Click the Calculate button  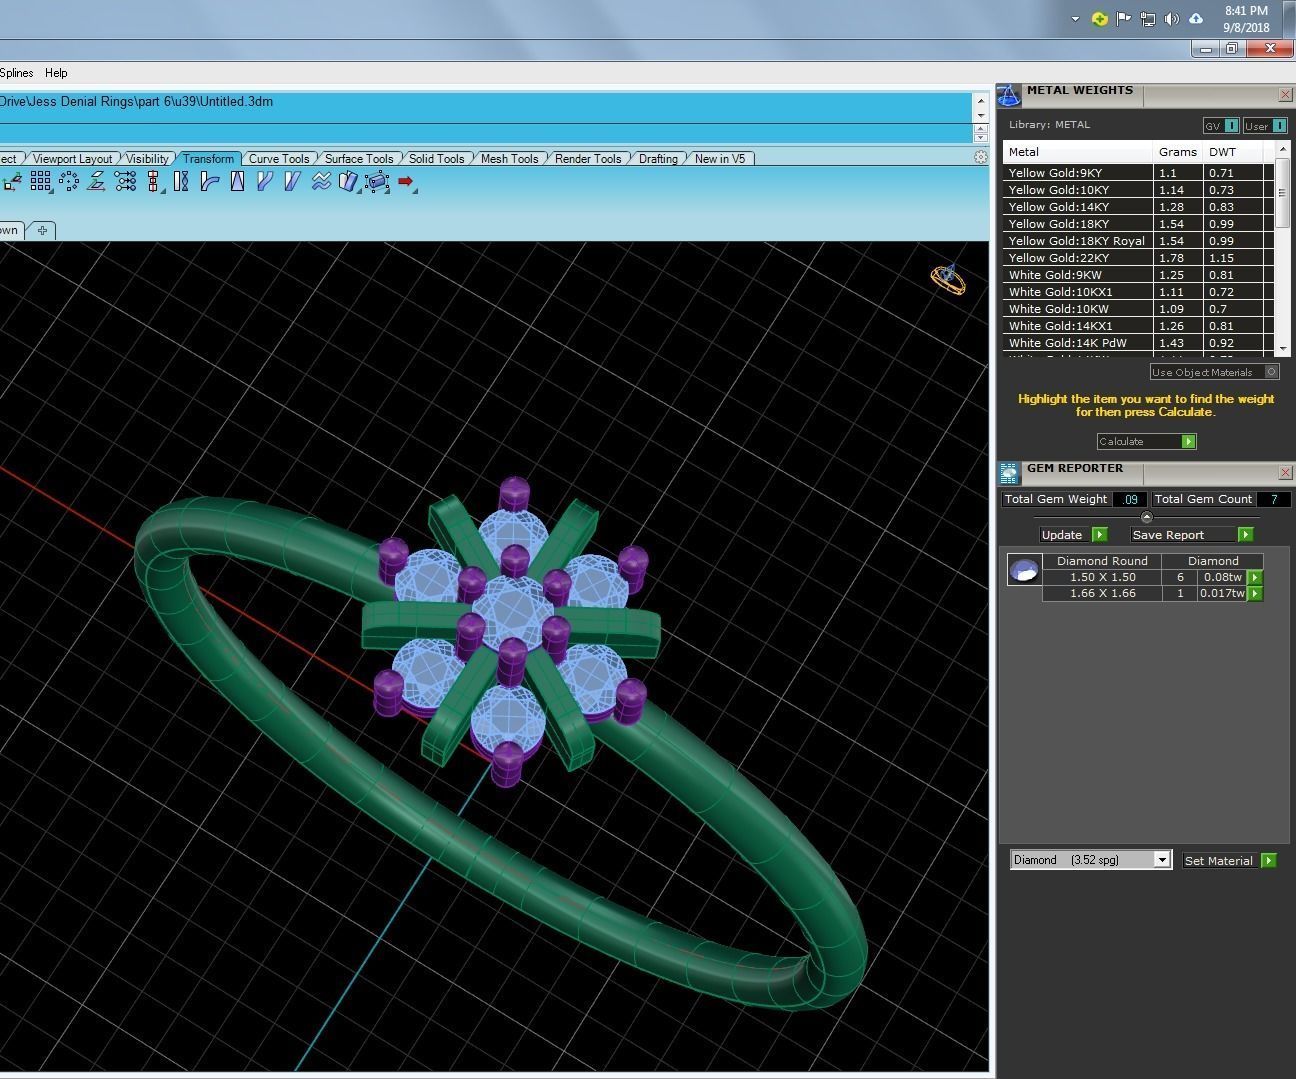pos(1146,441)
